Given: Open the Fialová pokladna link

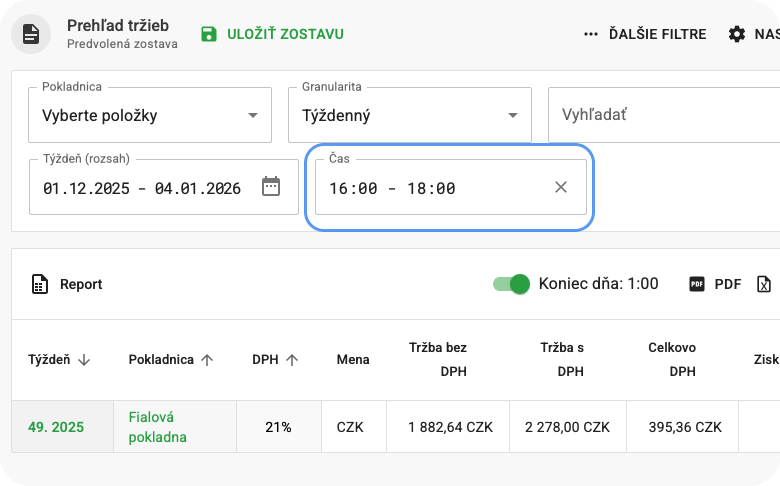Looking at the screenshot, I should pyautogui.click(x=158, y=426).
